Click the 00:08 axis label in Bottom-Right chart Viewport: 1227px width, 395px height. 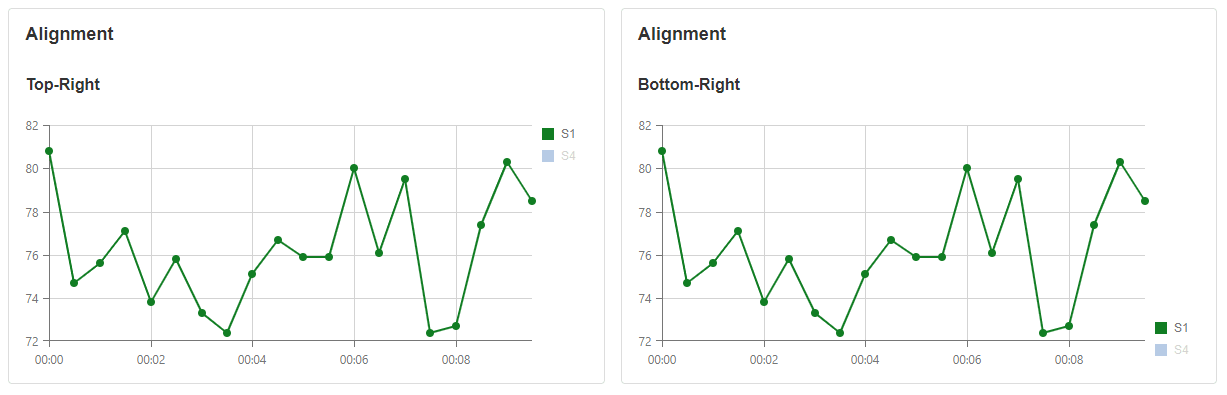click(x=1069, y=358)
